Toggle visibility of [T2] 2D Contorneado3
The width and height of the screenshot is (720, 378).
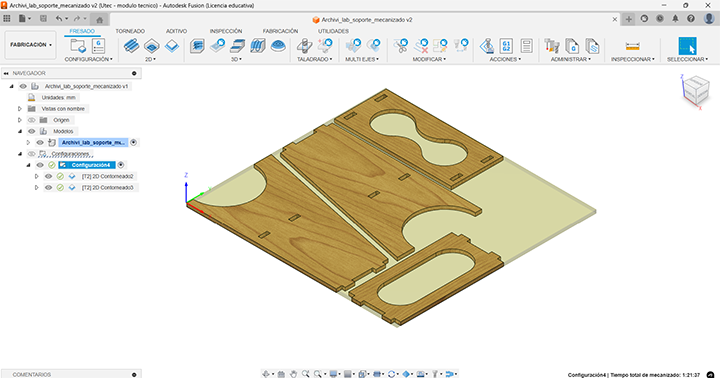(x=48, y=187)
